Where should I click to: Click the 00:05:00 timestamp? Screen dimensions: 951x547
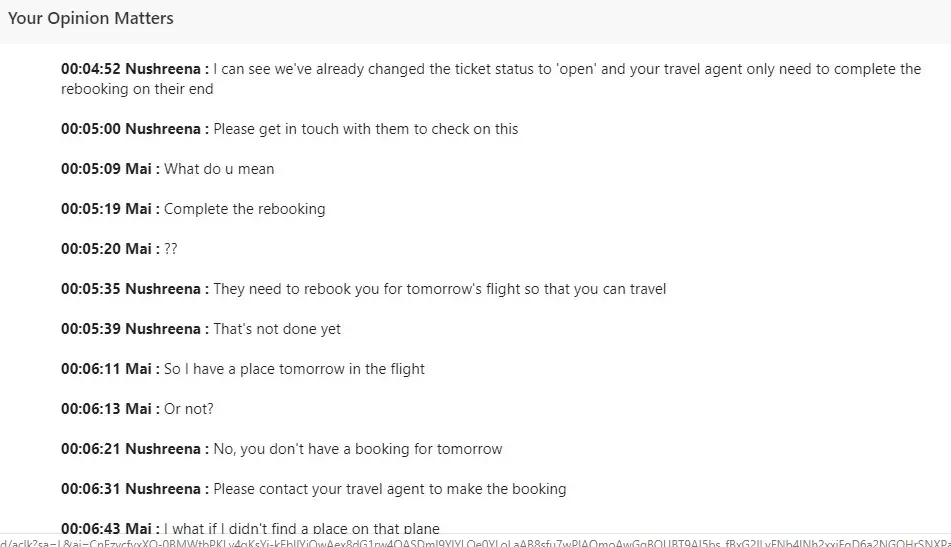pyautogui.click(x=90, y=129)
